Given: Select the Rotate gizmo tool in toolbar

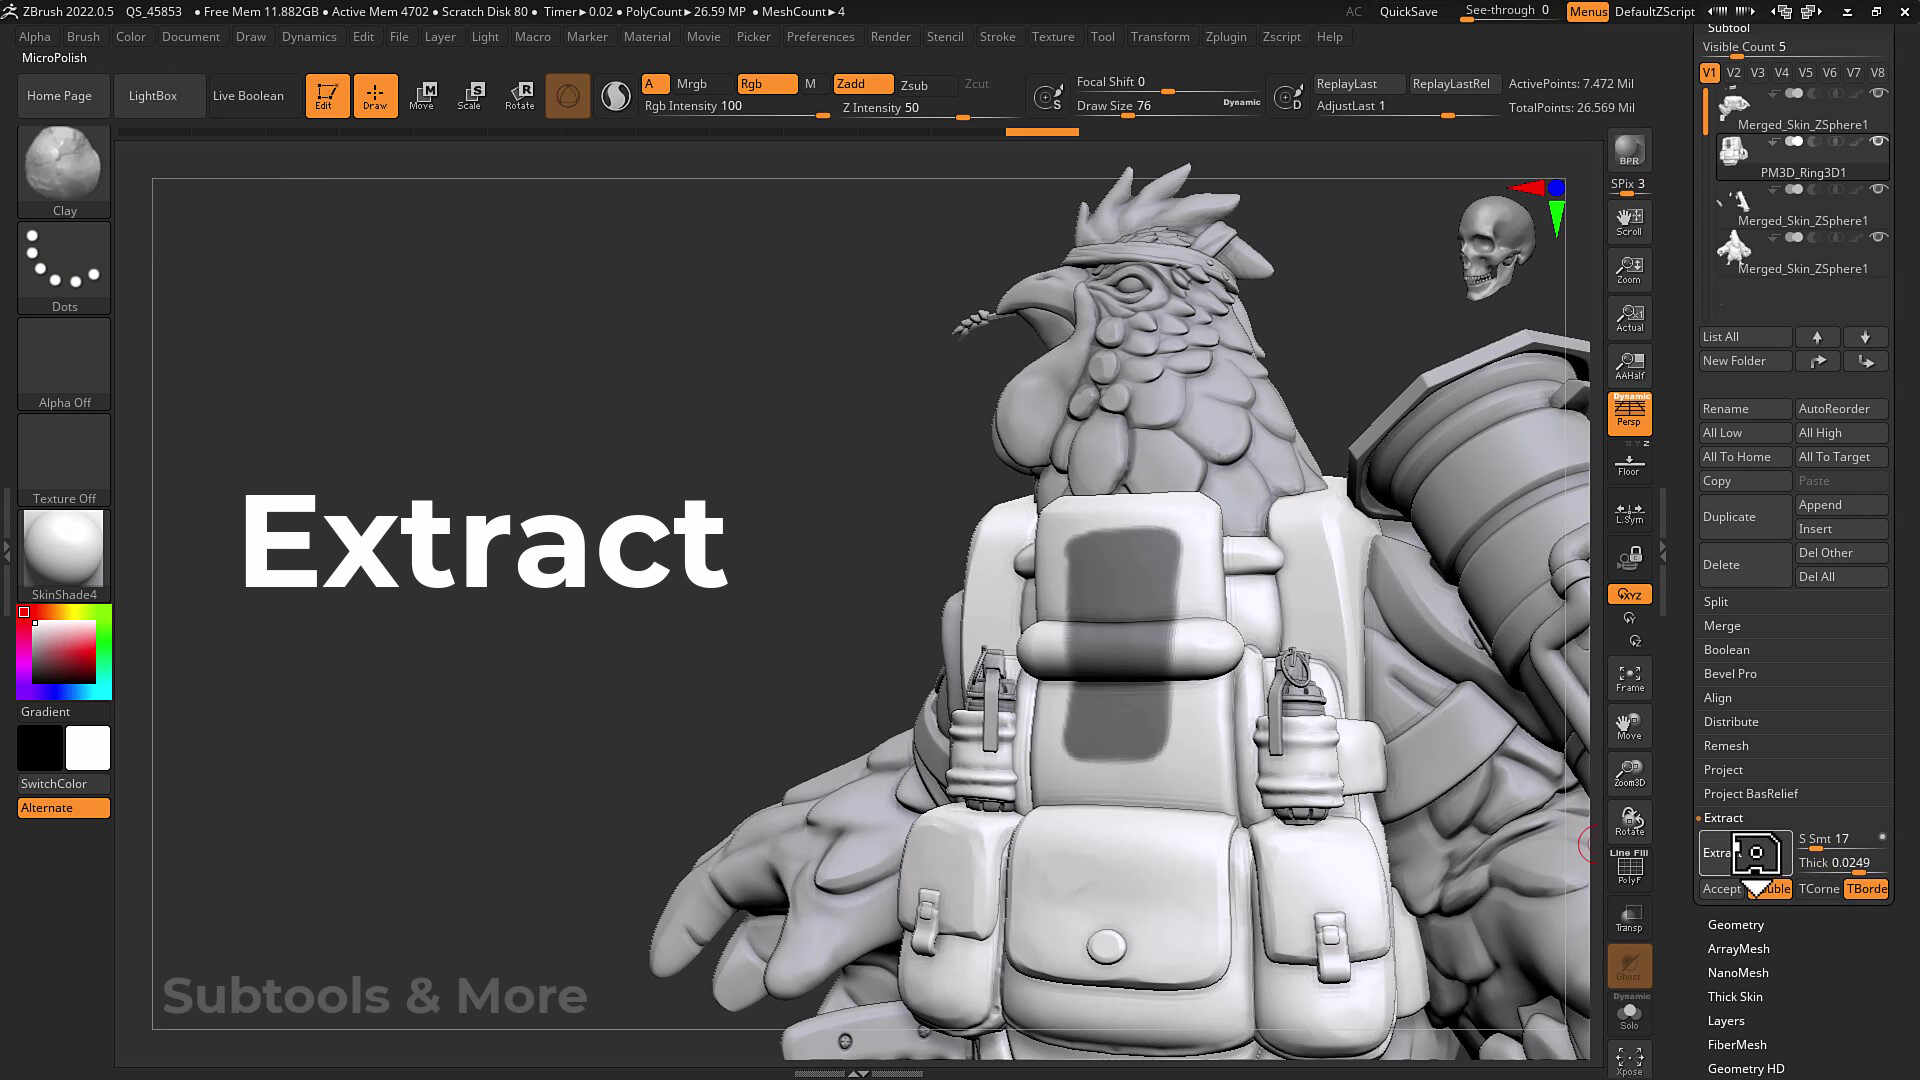Looking at the screenshot, I should point(519,96).
